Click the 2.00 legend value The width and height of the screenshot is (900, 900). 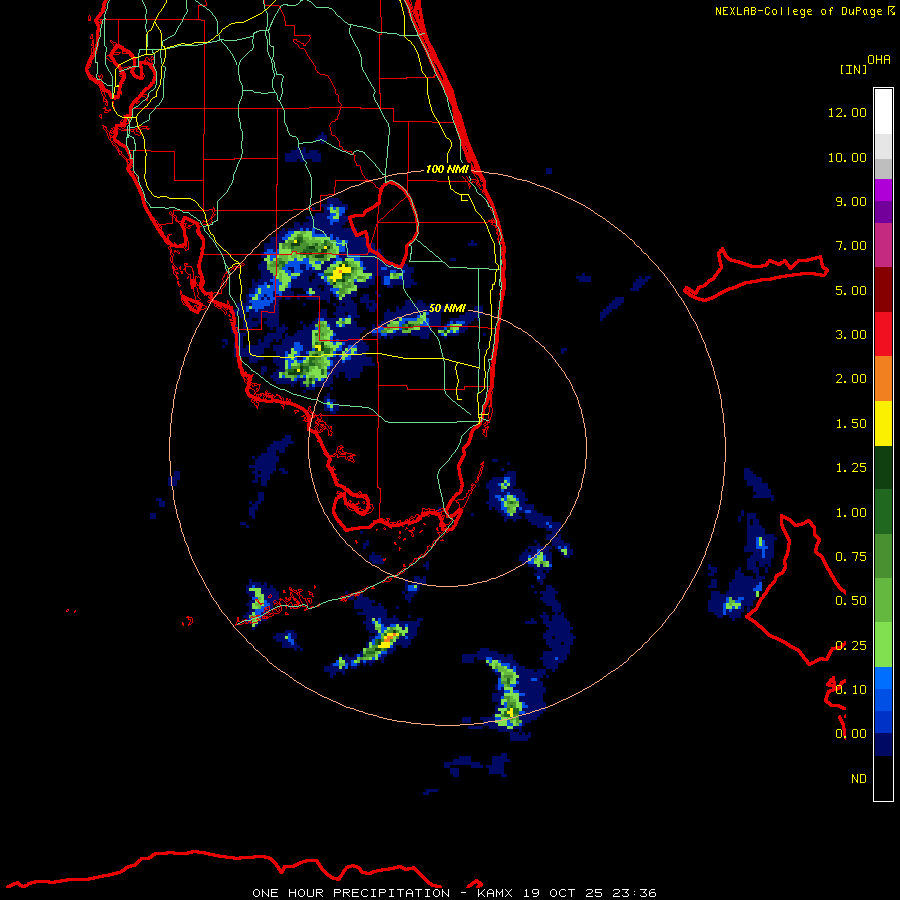coord(851,379)
